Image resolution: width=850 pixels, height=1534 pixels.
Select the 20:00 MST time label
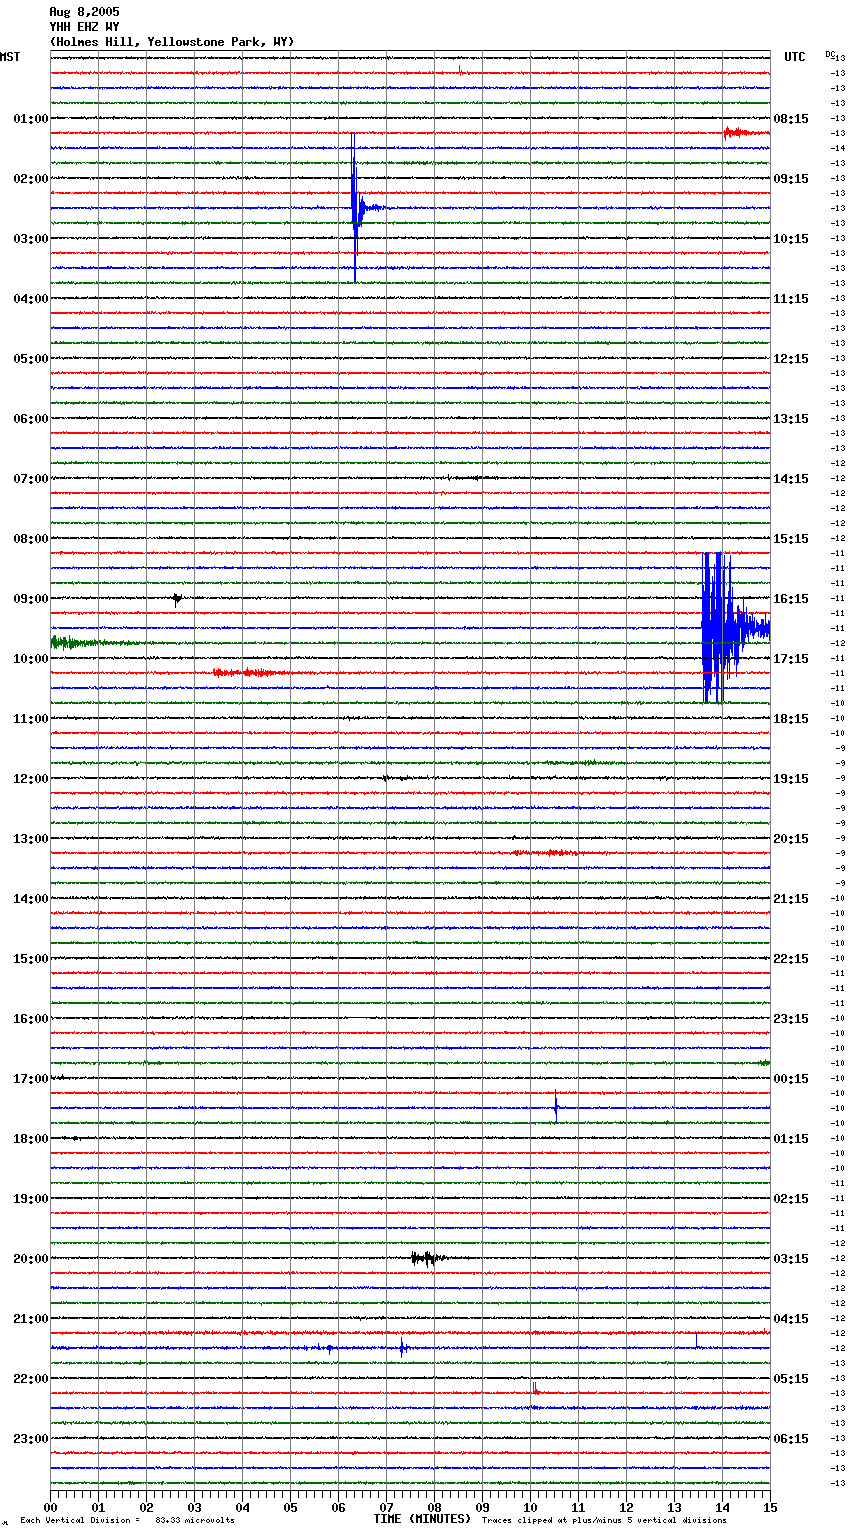pos(31,1259)
